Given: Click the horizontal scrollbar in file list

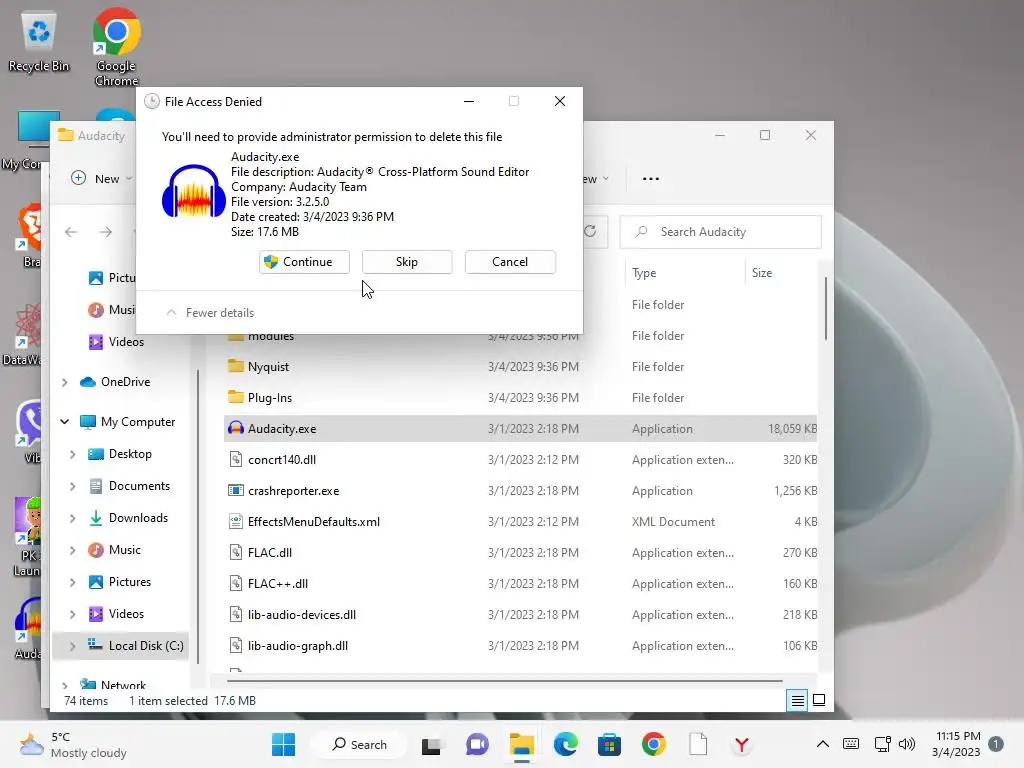Looking at the screenshot, I should [x=505, y=681].
